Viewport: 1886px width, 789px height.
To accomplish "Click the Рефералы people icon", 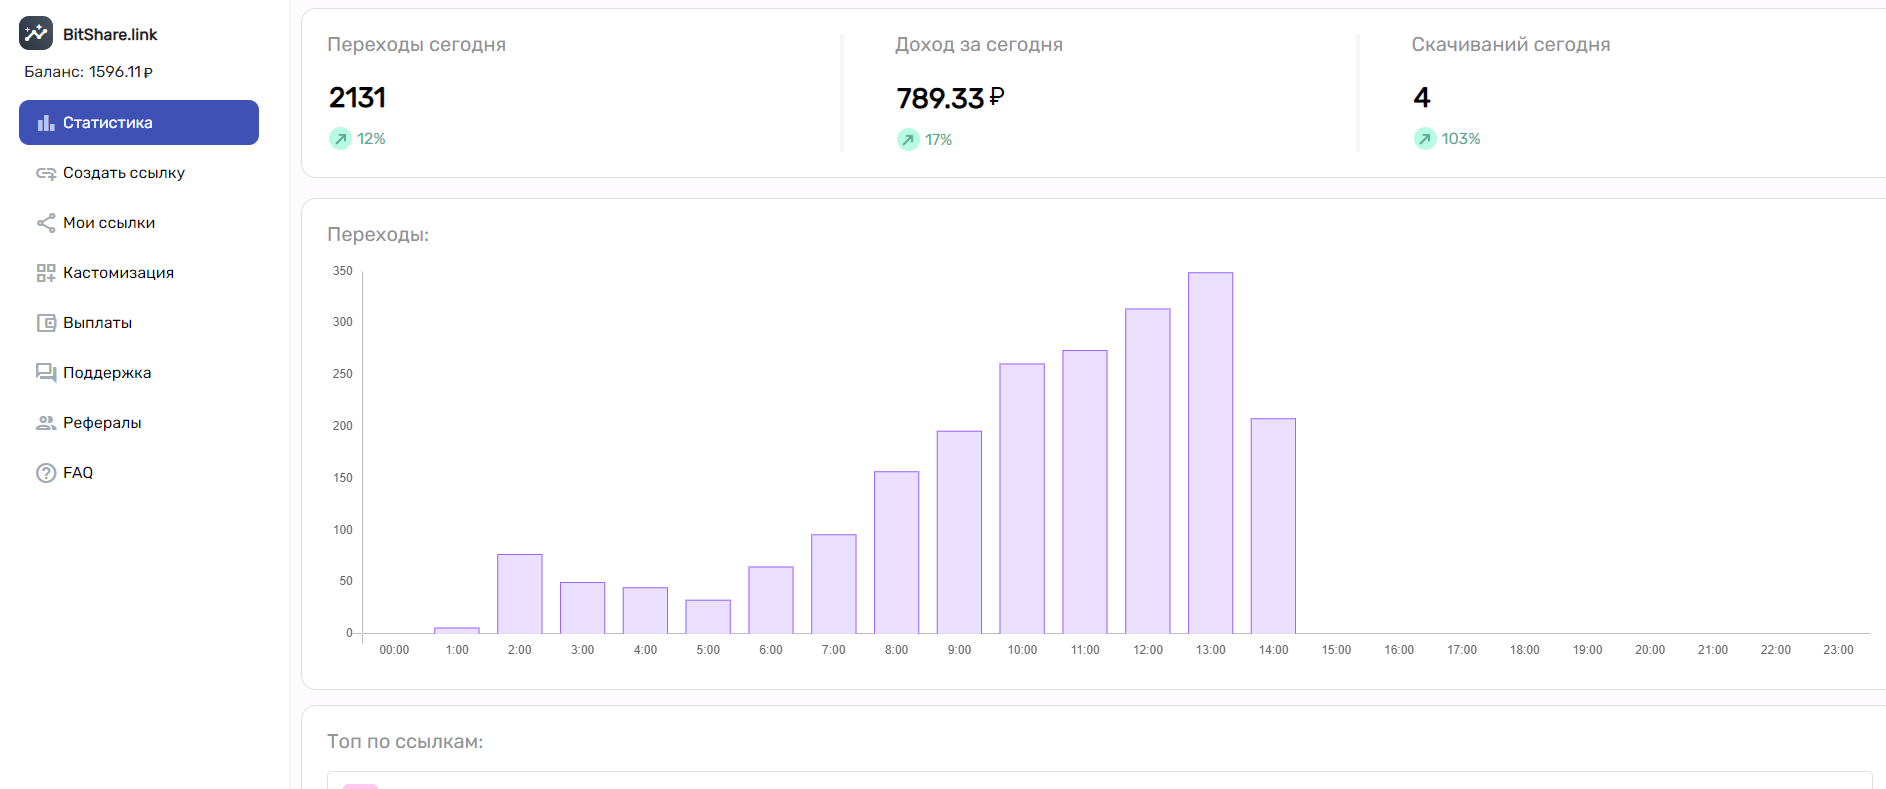I will [x=46, y=423].
